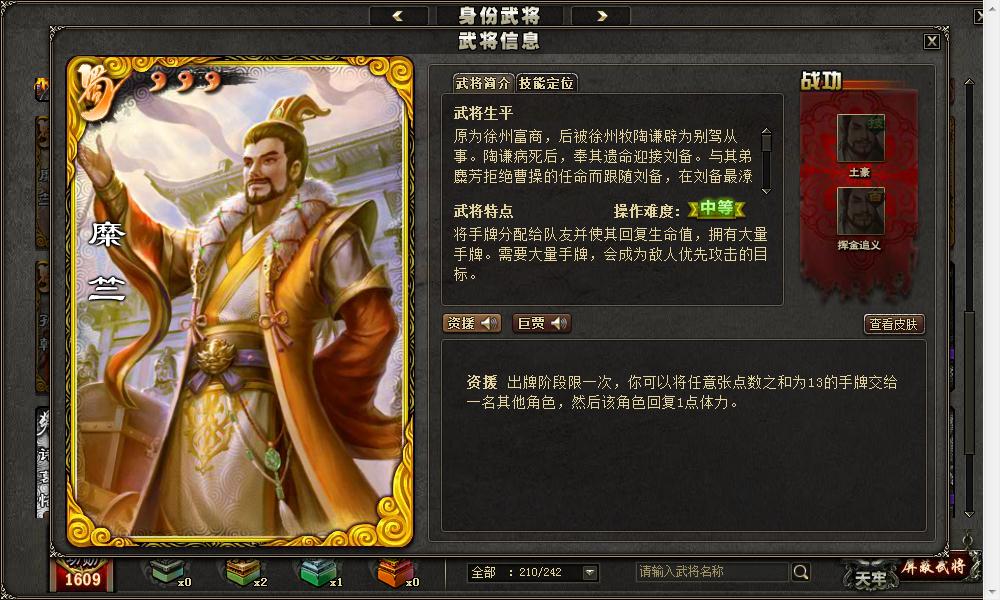This screenshot has height=600, width=1000.
Task: Open the 天牢 button
Action: (870, 577)
